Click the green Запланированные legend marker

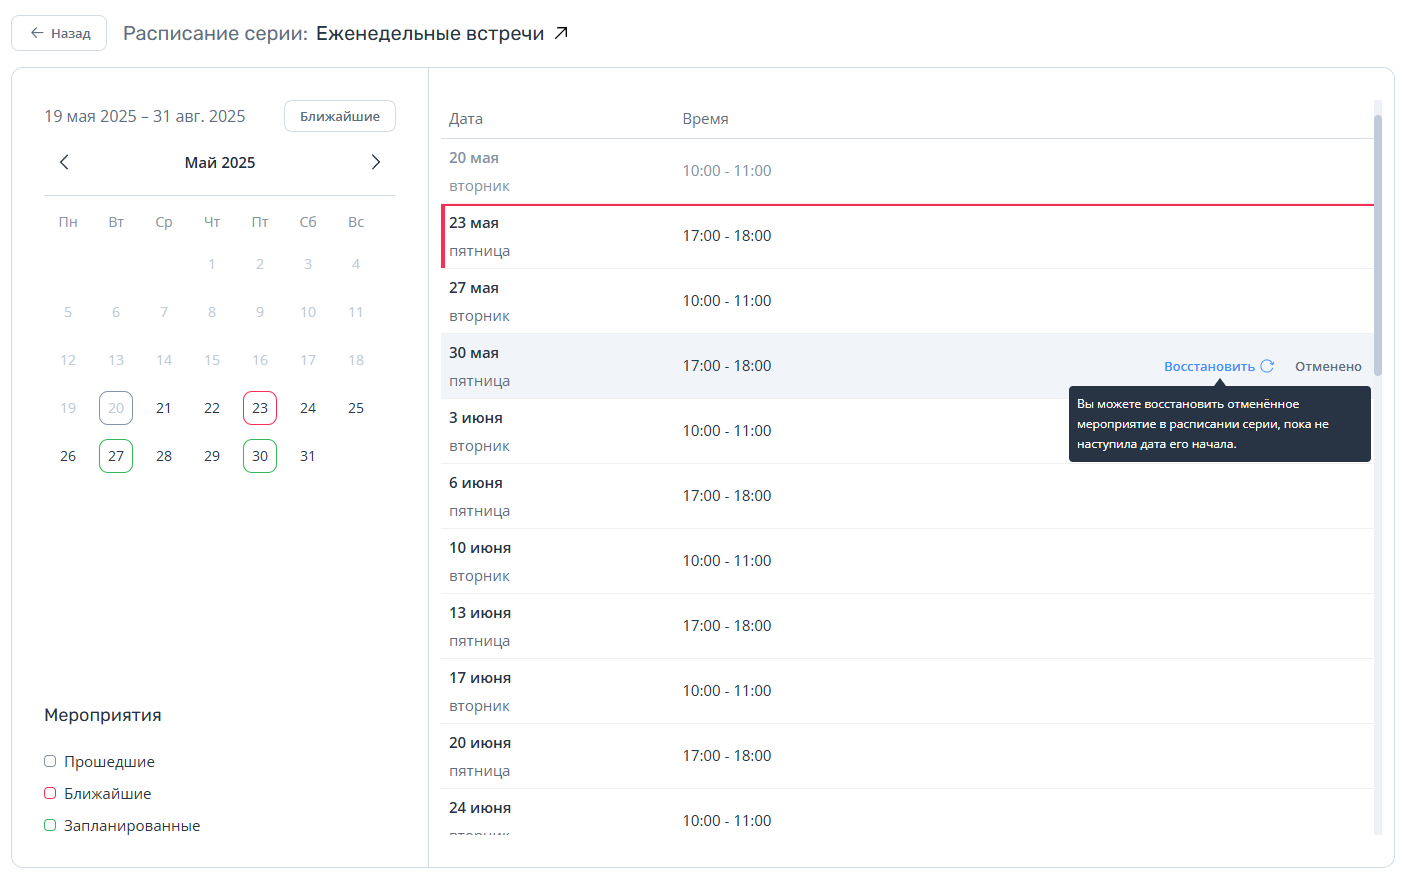click(x=50, y=825)
